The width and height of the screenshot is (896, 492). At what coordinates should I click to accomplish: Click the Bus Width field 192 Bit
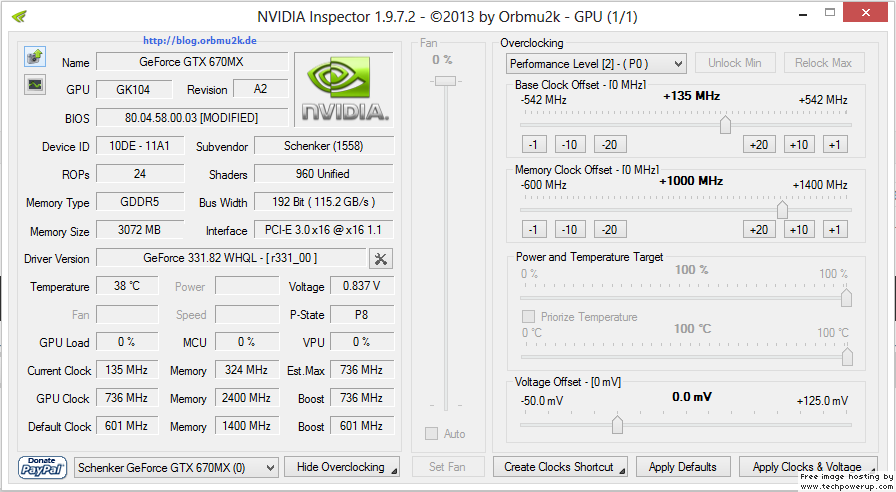pyautogui.click(x=324, y=202)
